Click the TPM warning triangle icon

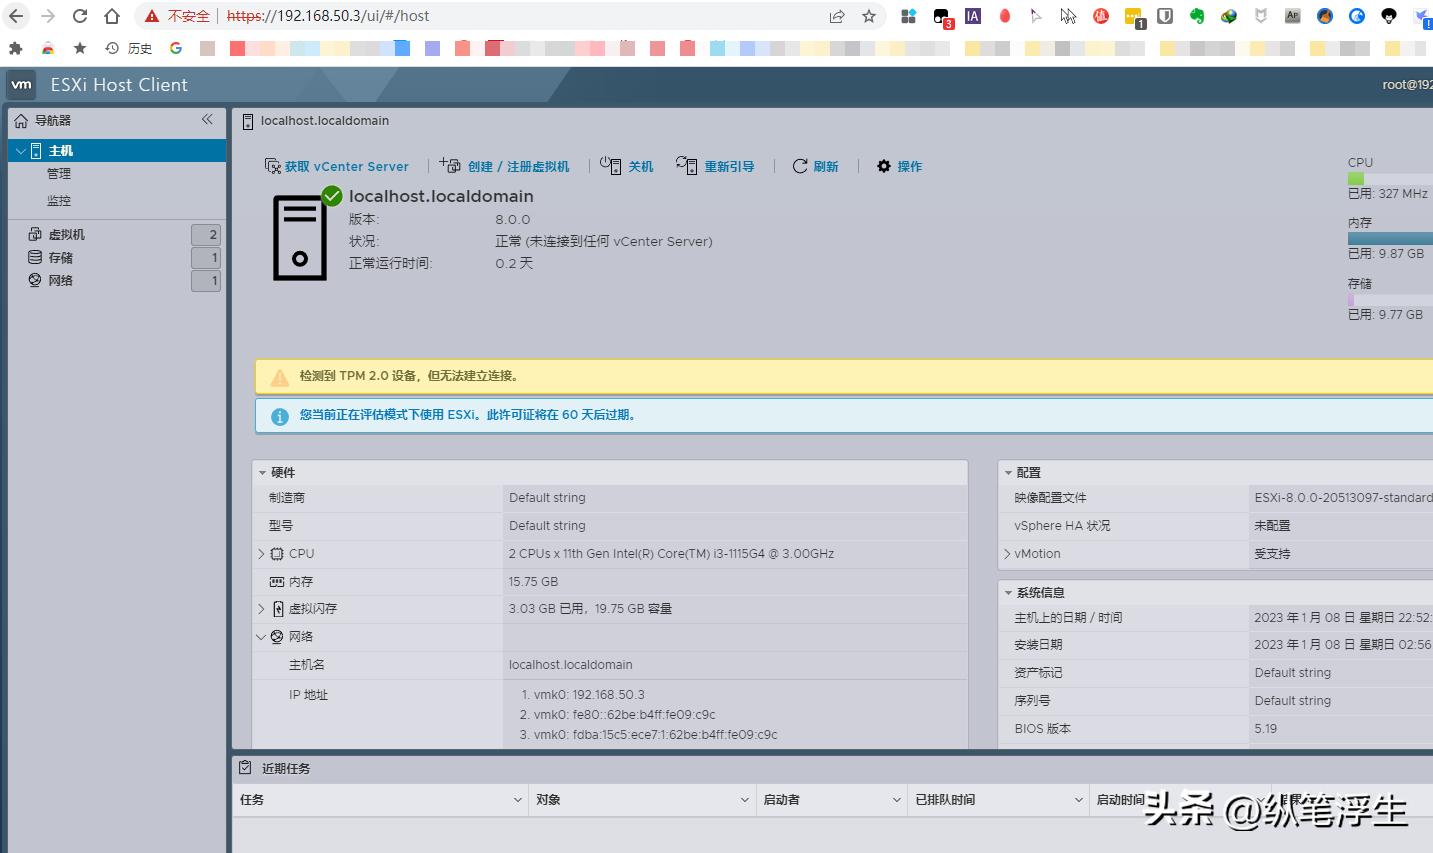tap(279, 377)
